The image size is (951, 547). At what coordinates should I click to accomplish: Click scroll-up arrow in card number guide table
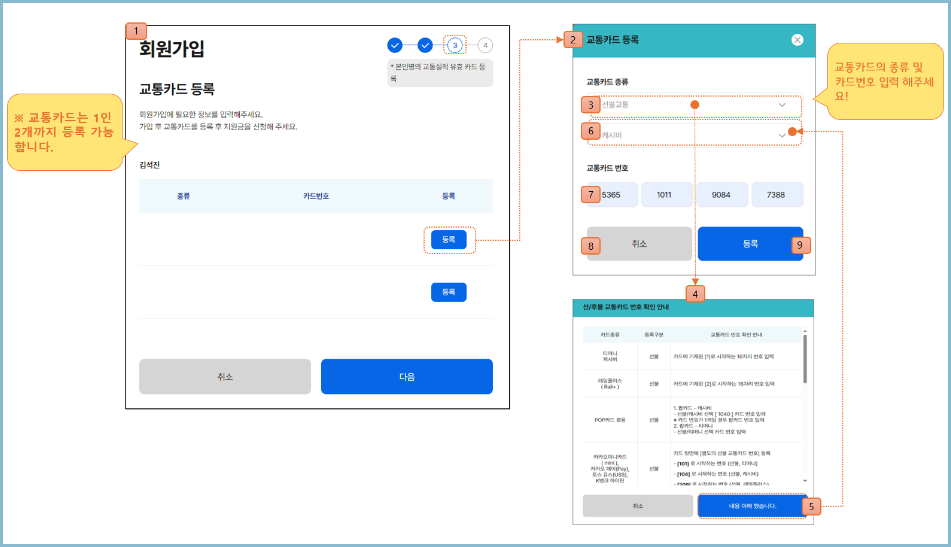(x=805, y=332)
